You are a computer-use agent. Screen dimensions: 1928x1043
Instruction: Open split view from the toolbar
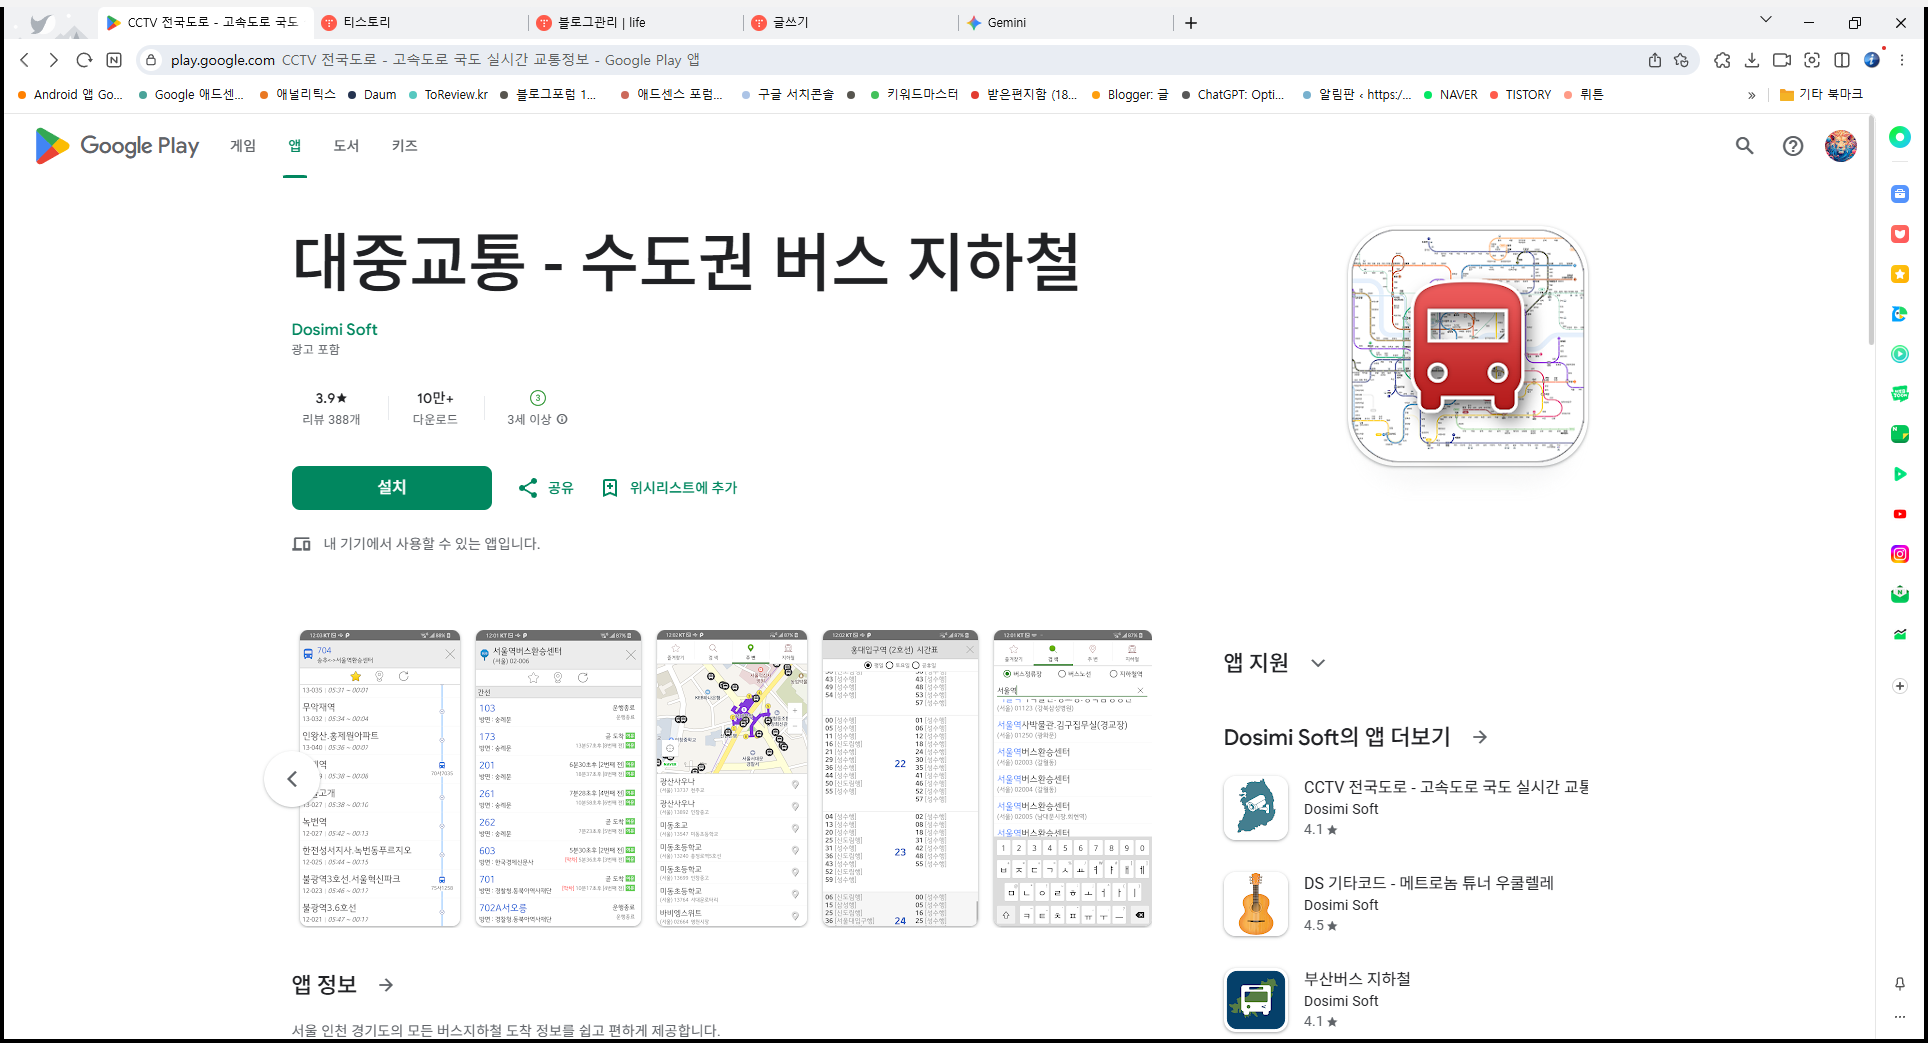point(1842,60)
